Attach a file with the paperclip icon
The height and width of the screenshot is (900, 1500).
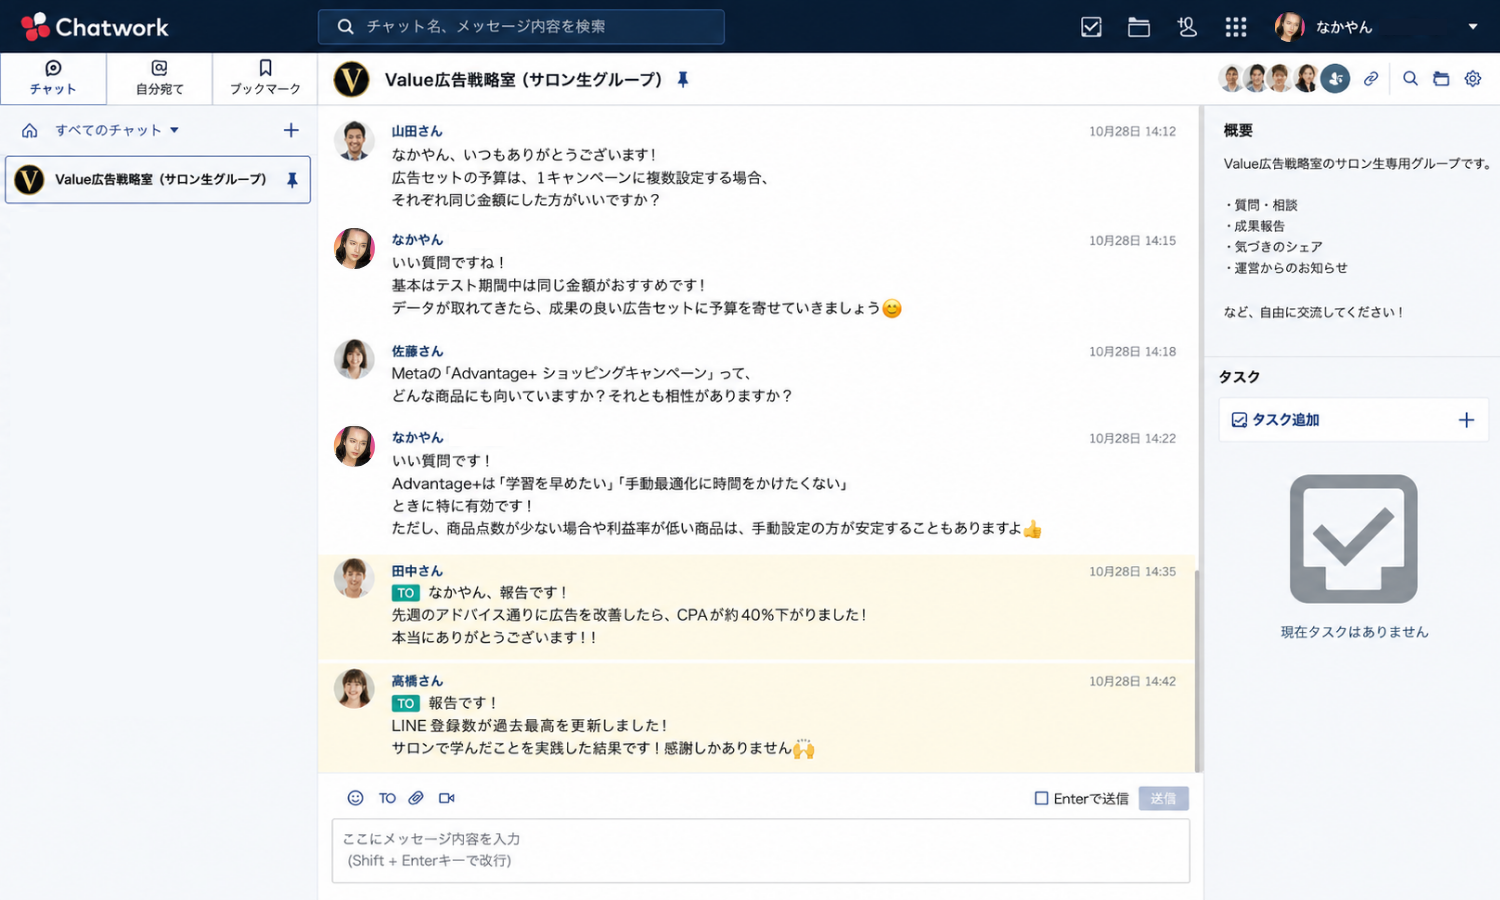[416, 798]
